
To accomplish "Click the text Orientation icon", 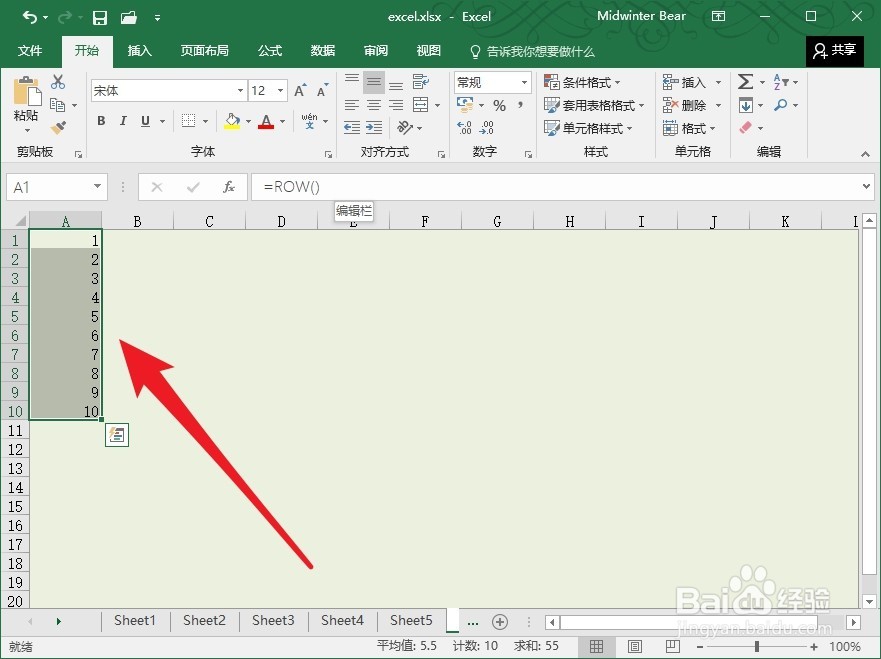I will click(405, 128).
